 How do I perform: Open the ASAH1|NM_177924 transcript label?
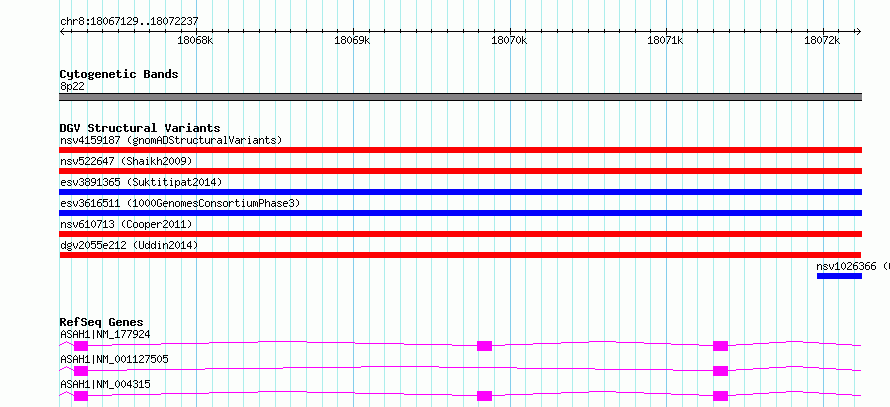(x=105, y=334)
